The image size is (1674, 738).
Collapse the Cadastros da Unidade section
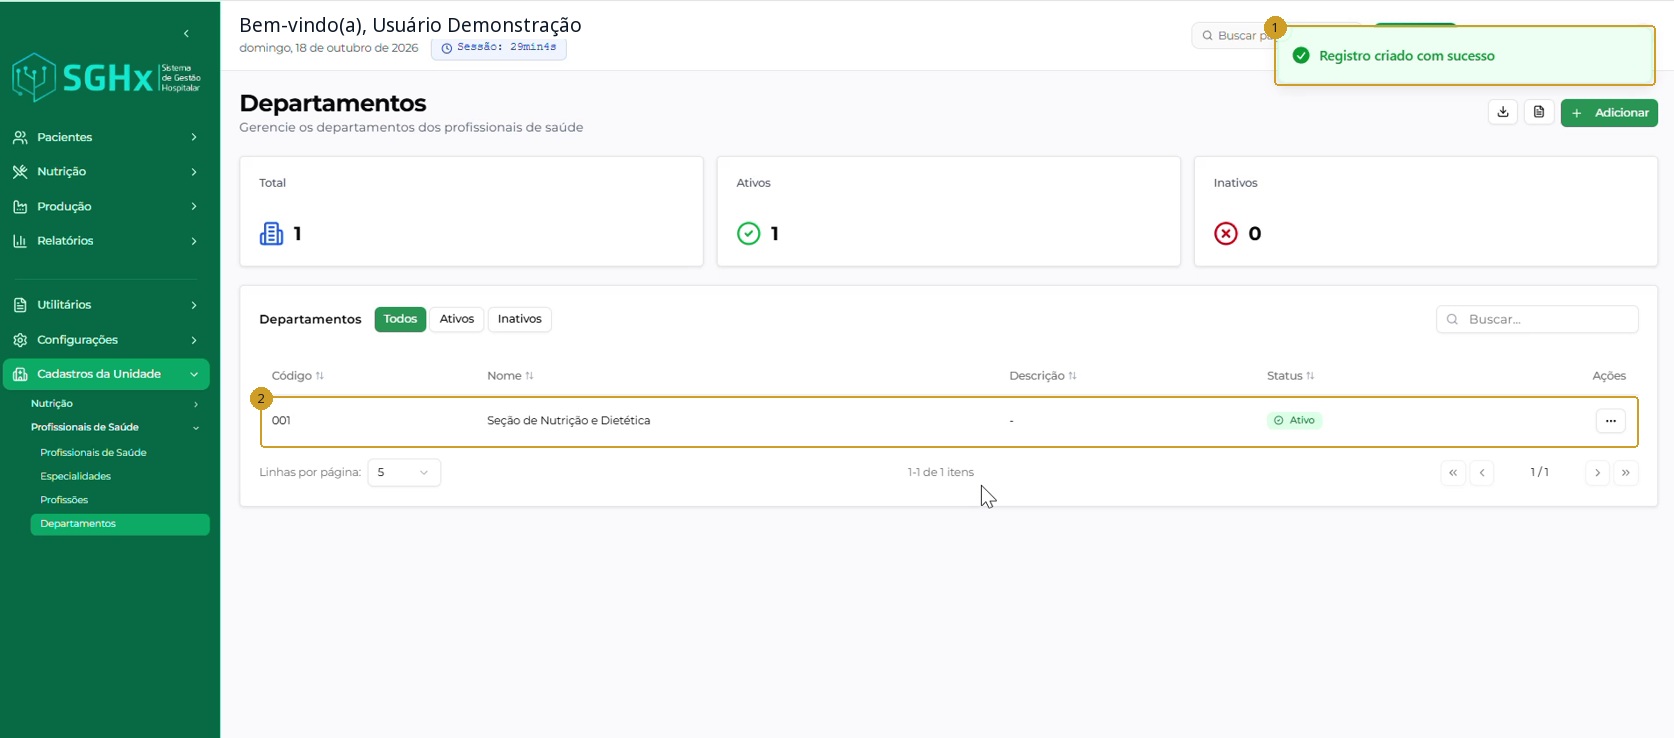pos(194,374)
